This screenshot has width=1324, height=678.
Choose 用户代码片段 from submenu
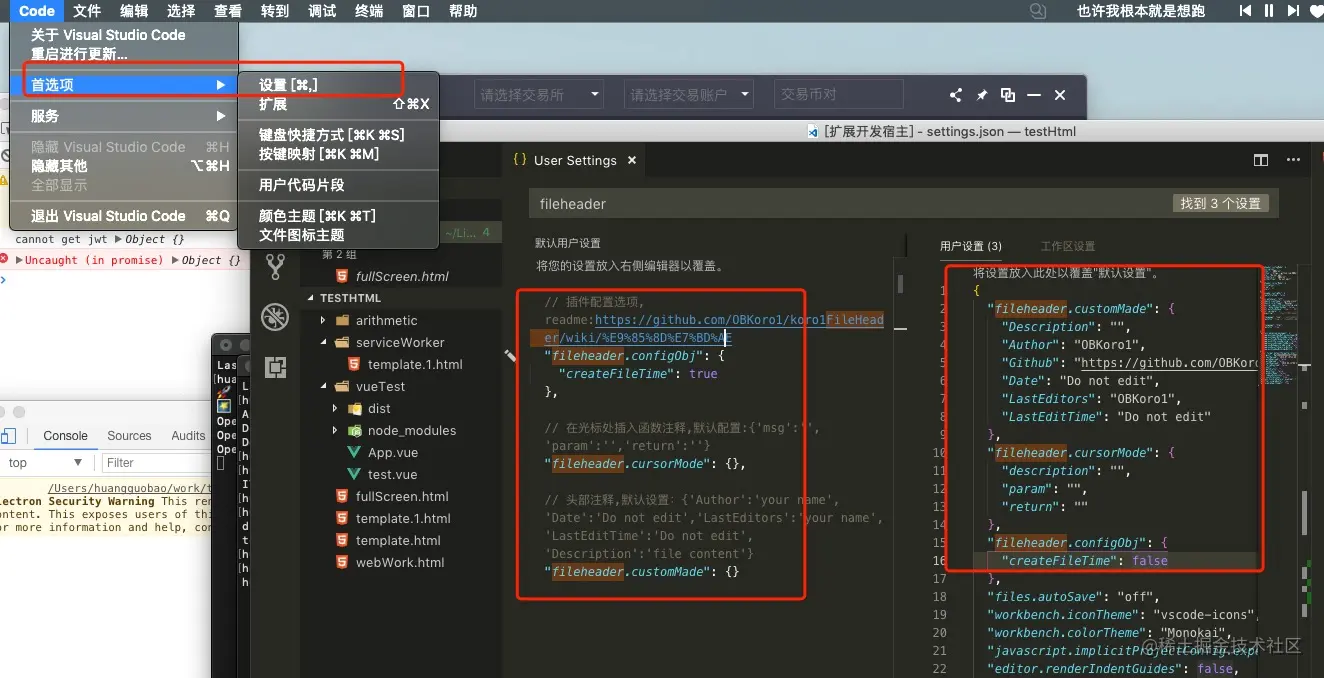[338, 185]
